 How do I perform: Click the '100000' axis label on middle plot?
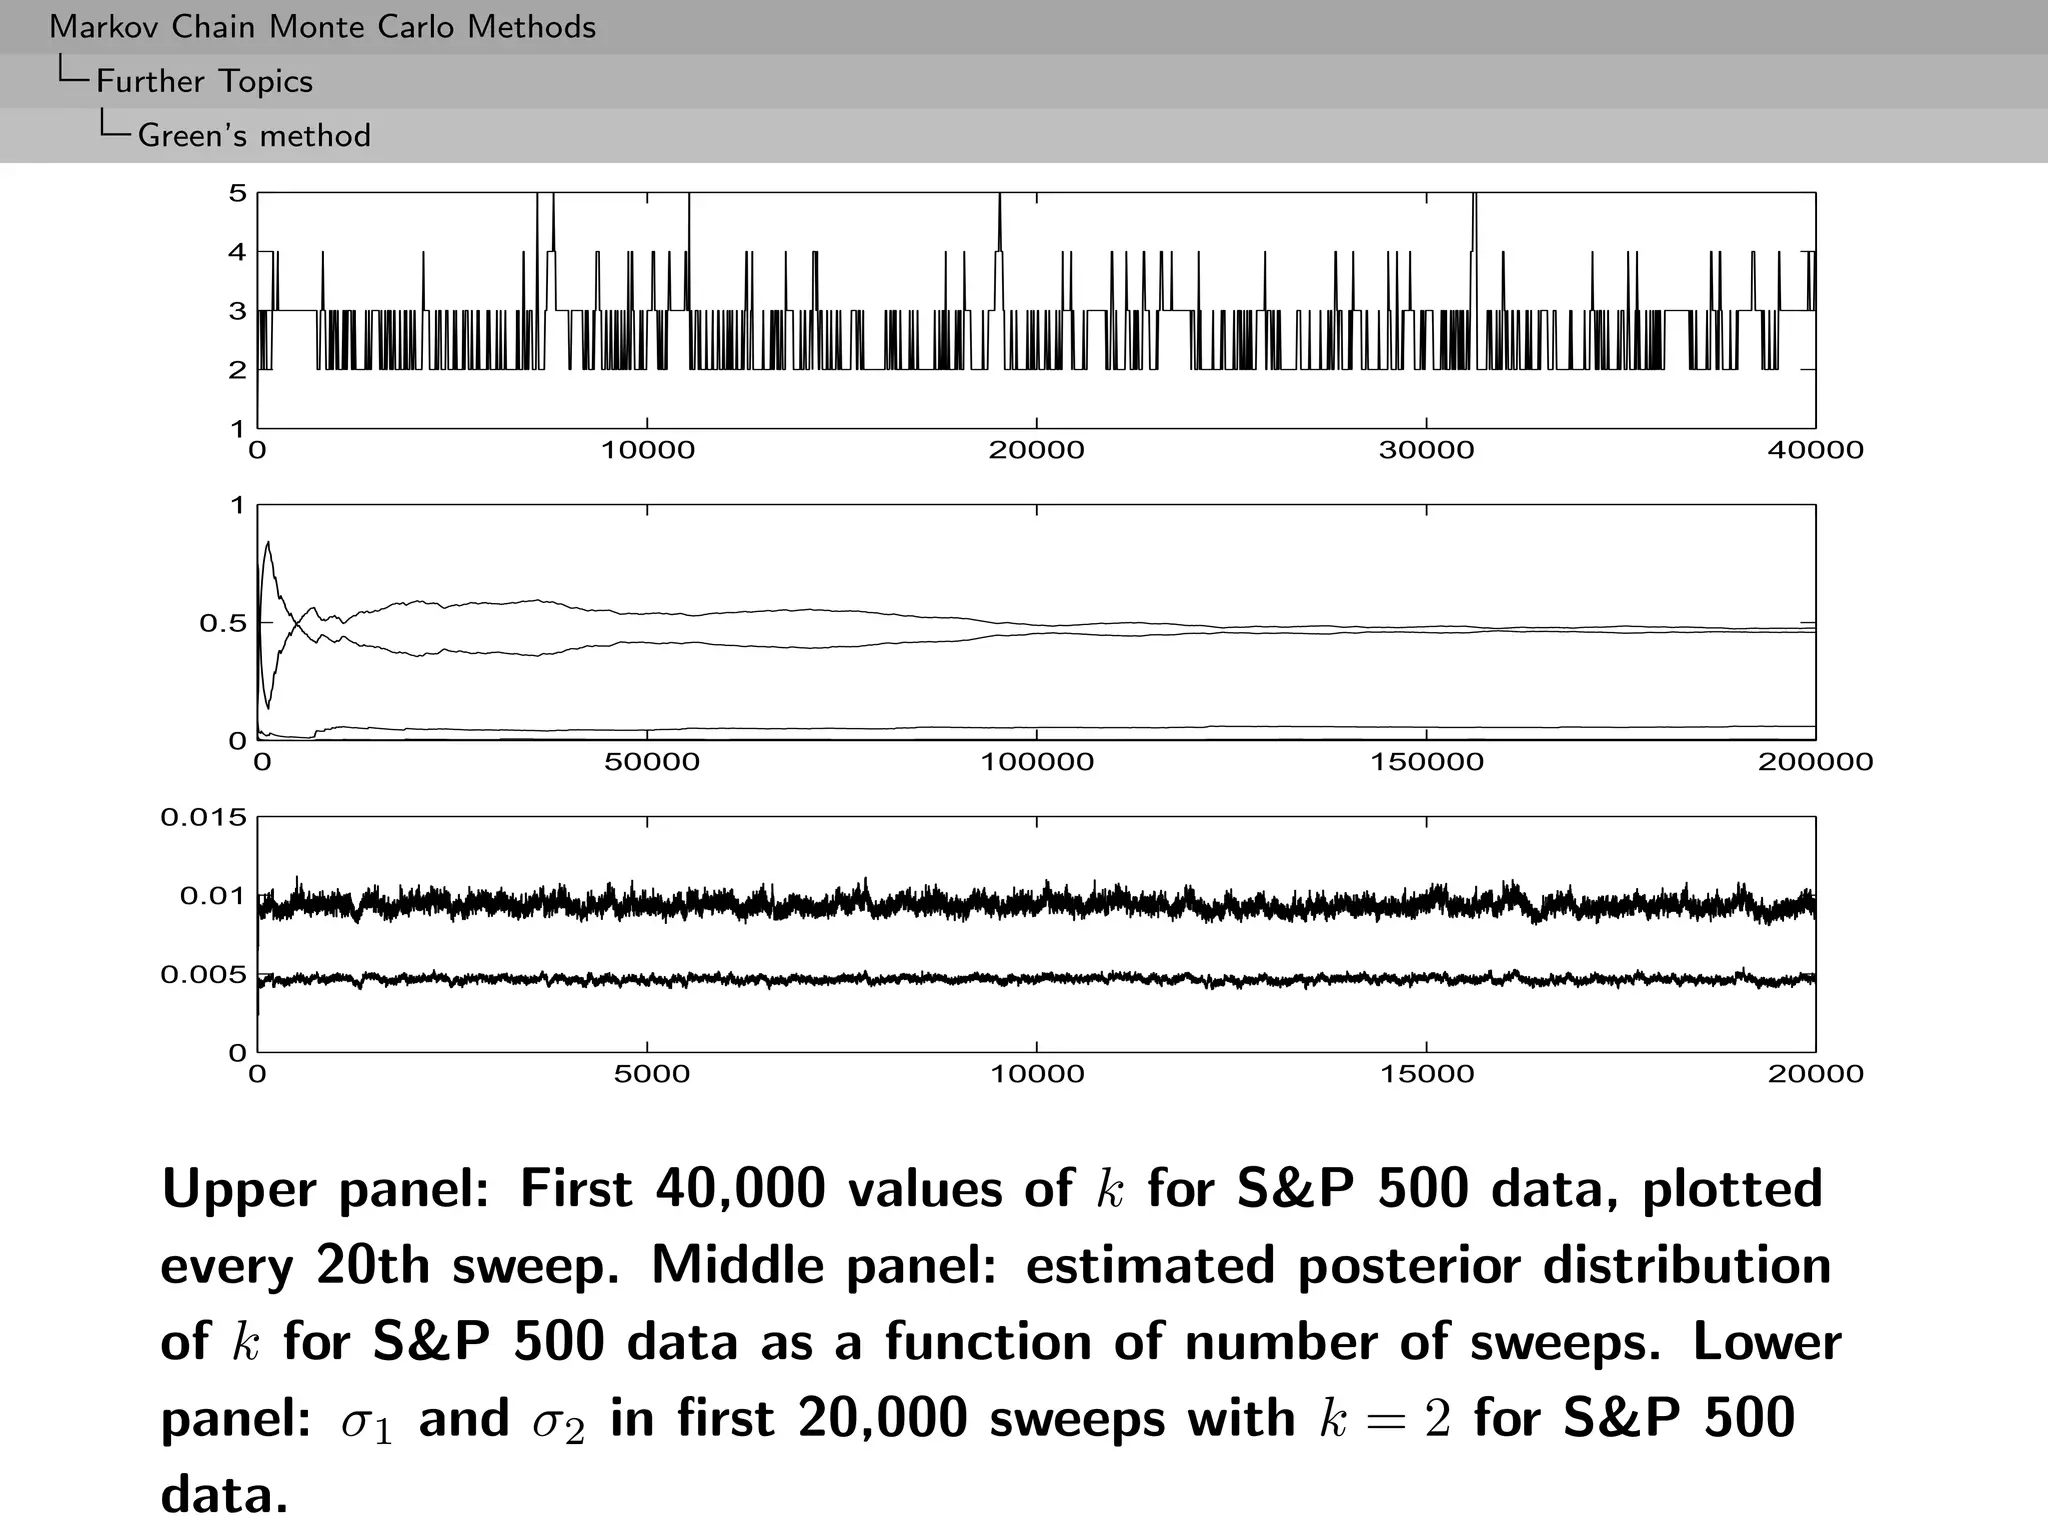[x=1037, y=762]
